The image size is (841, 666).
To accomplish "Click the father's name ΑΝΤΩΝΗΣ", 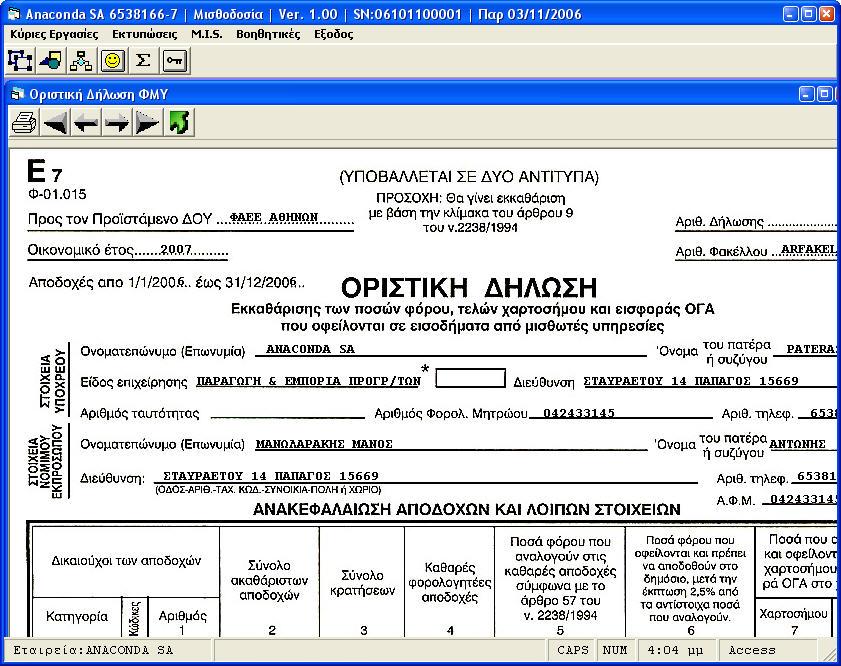I will click(797, 444).
